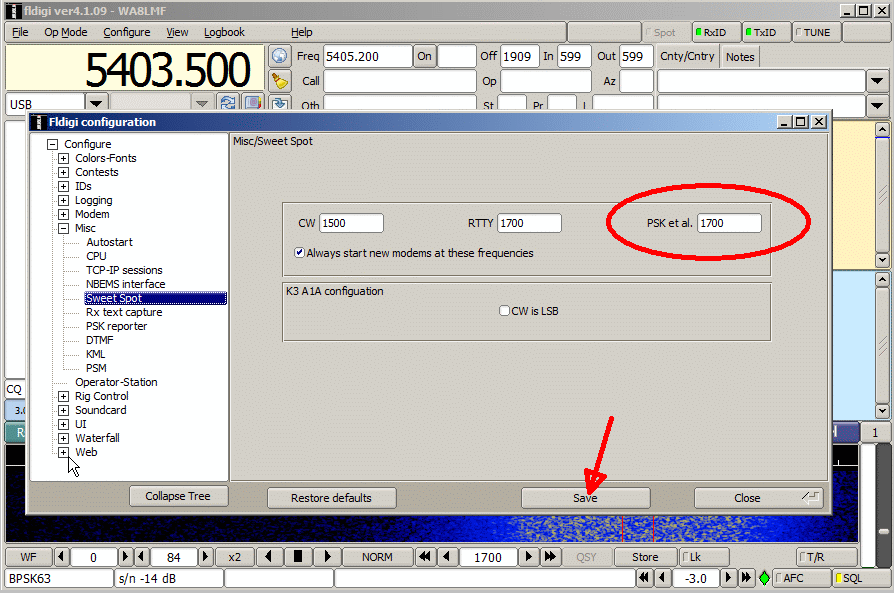Click double-left arrows beside -3.0
This screenshot has width=894, height=593.
point(644,578)
